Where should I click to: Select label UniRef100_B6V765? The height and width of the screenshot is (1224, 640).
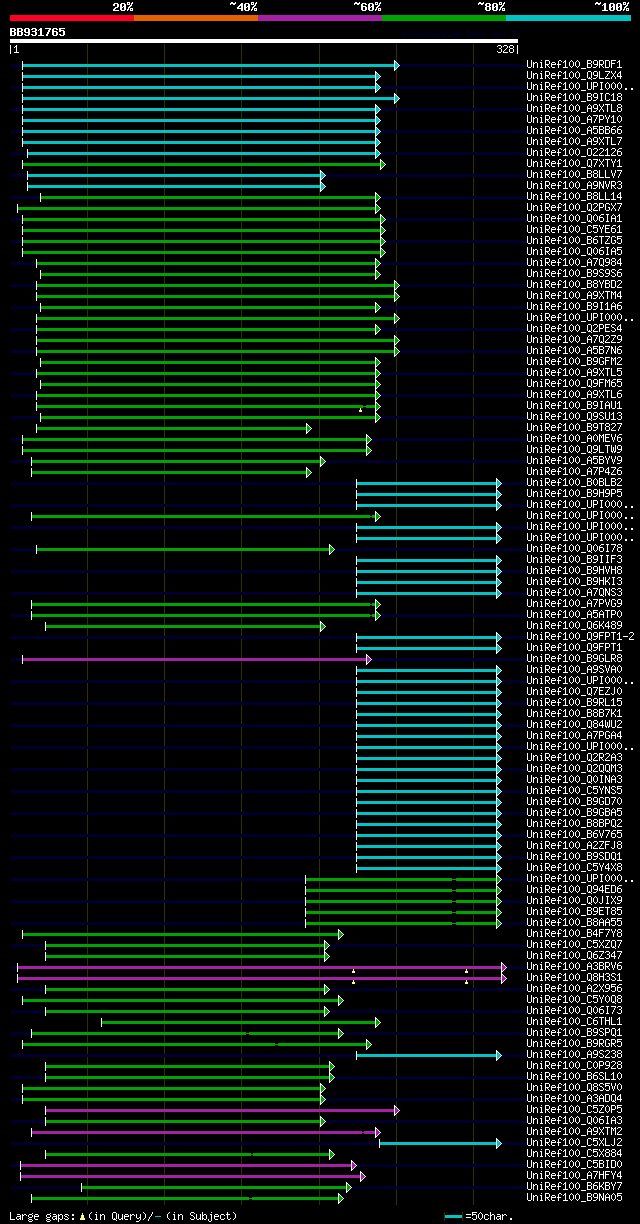tap(574, 835)
